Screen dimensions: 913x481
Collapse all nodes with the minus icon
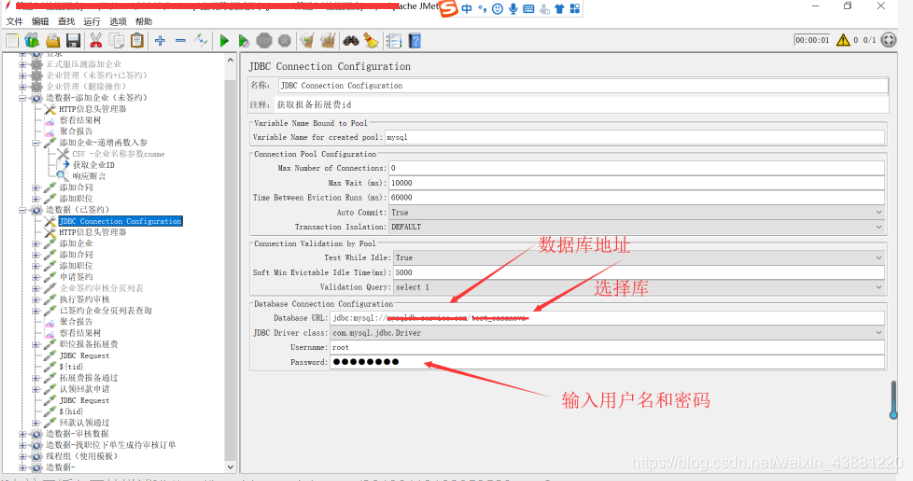(181, 40)
